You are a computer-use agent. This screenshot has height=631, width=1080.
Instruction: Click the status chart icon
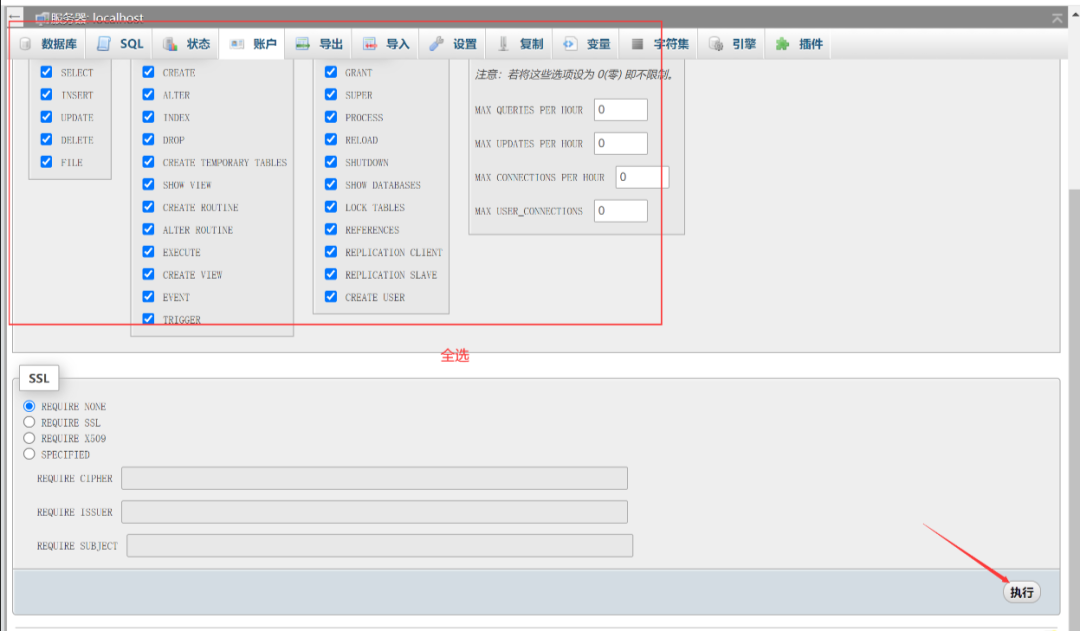coord(170,44)
